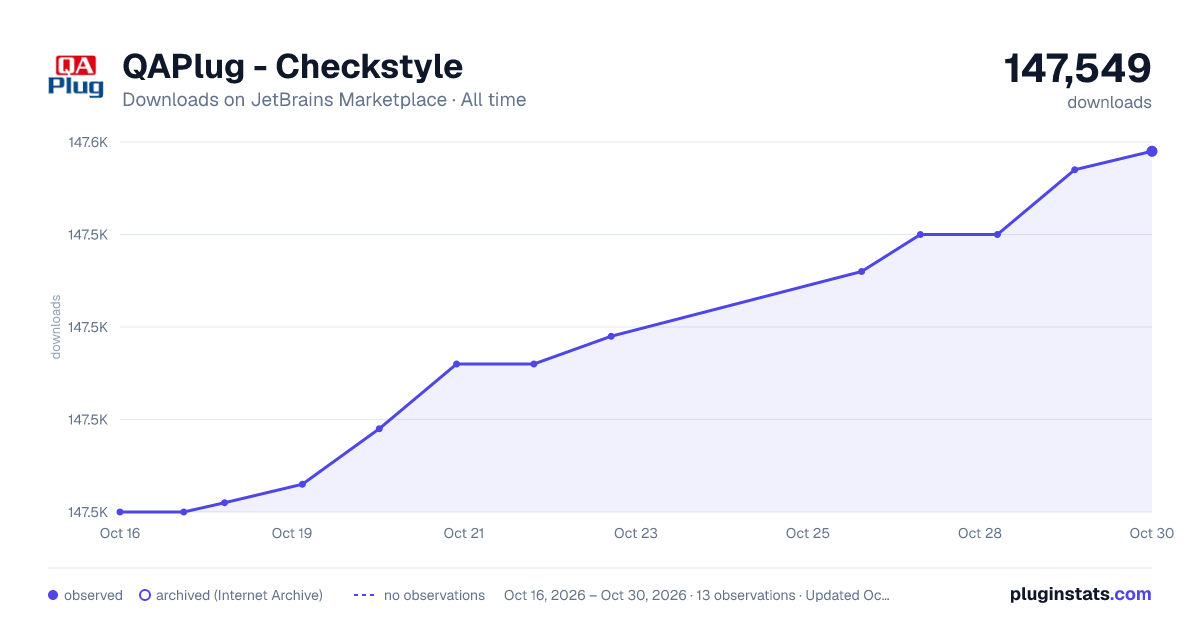Select the data point between Oct 28 and Oct 30
This screenshot has height=630, width=1200.
coord(1074,170)
